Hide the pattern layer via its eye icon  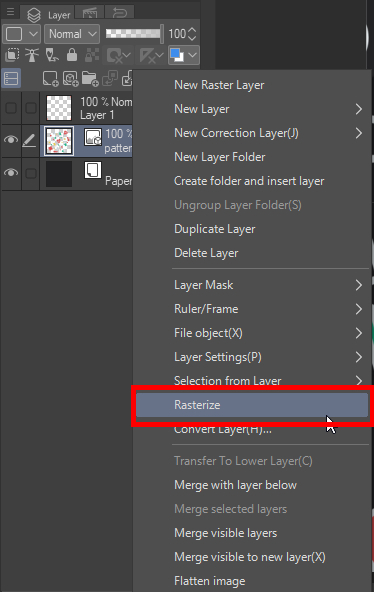tap(11, 140)
